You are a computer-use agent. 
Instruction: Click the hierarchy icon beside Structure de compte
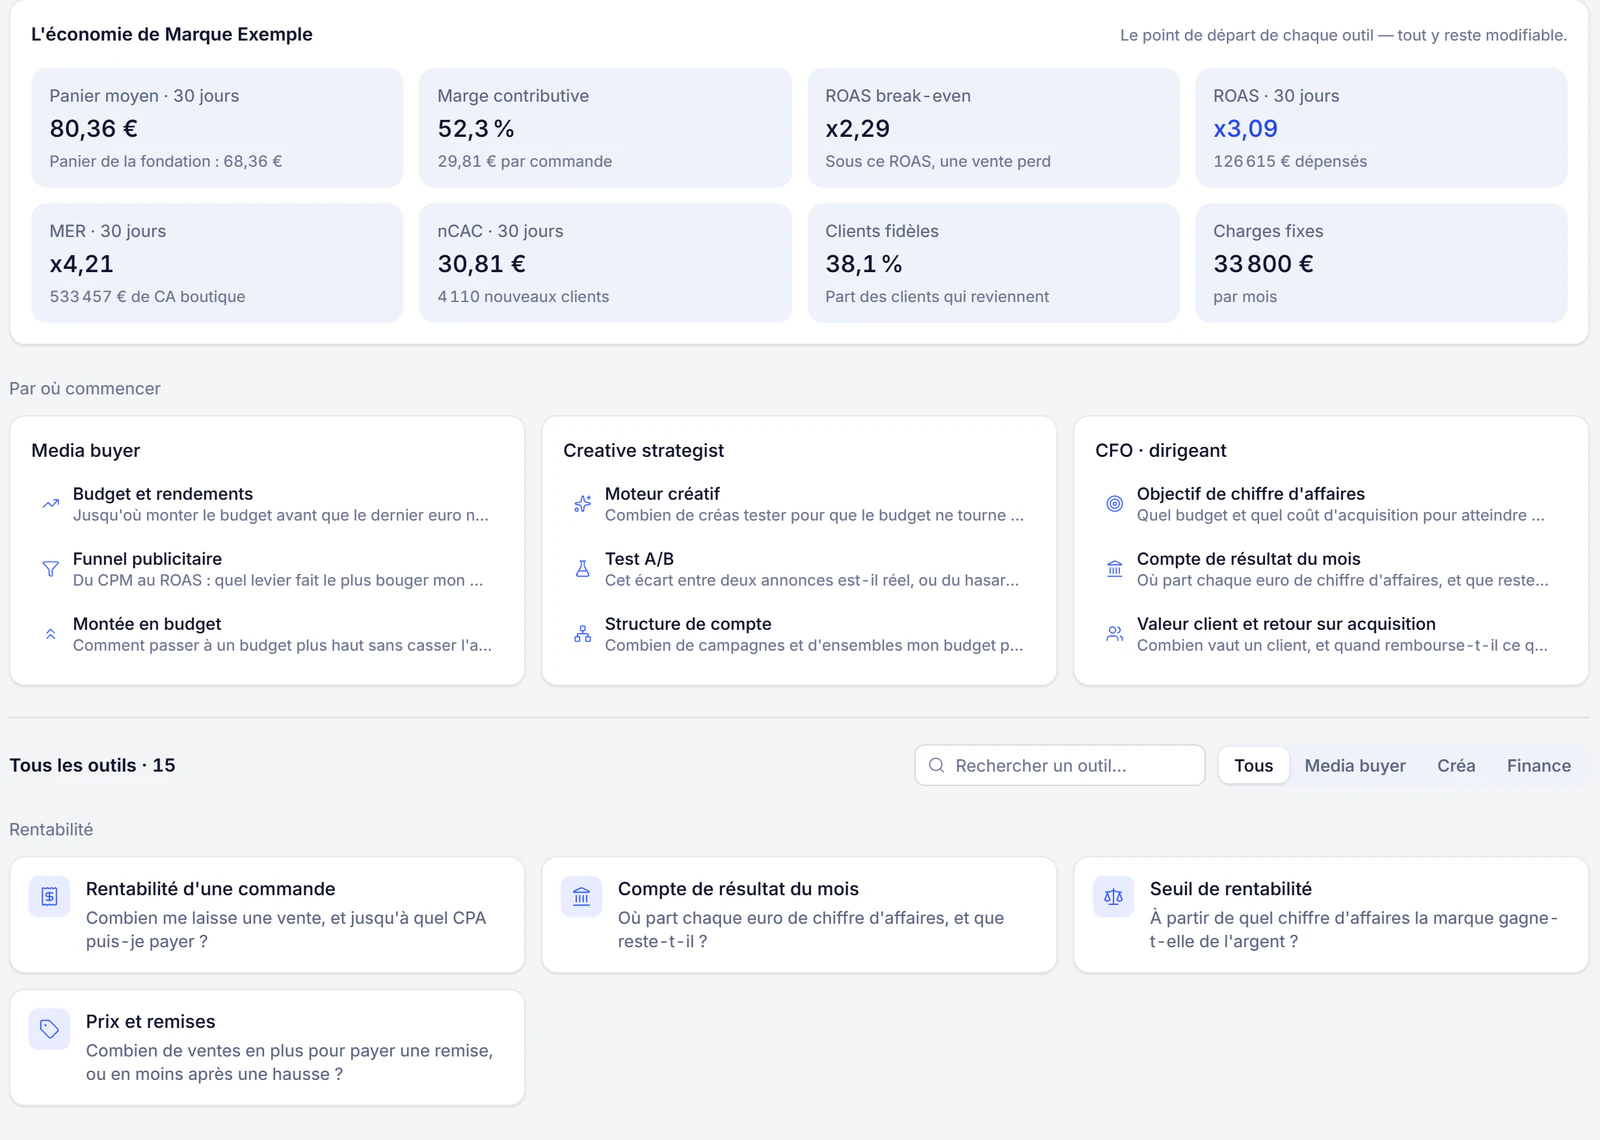point(582,634)
